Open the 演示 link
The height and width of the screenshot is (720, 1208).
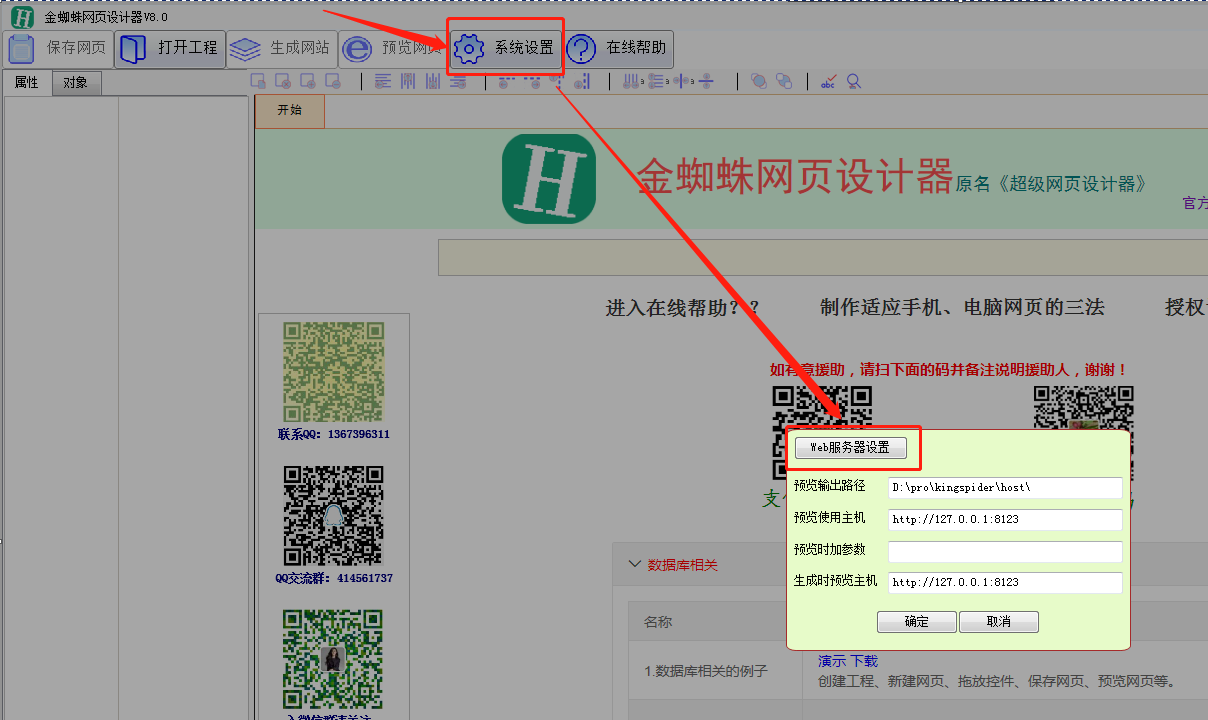coord(832,661)
